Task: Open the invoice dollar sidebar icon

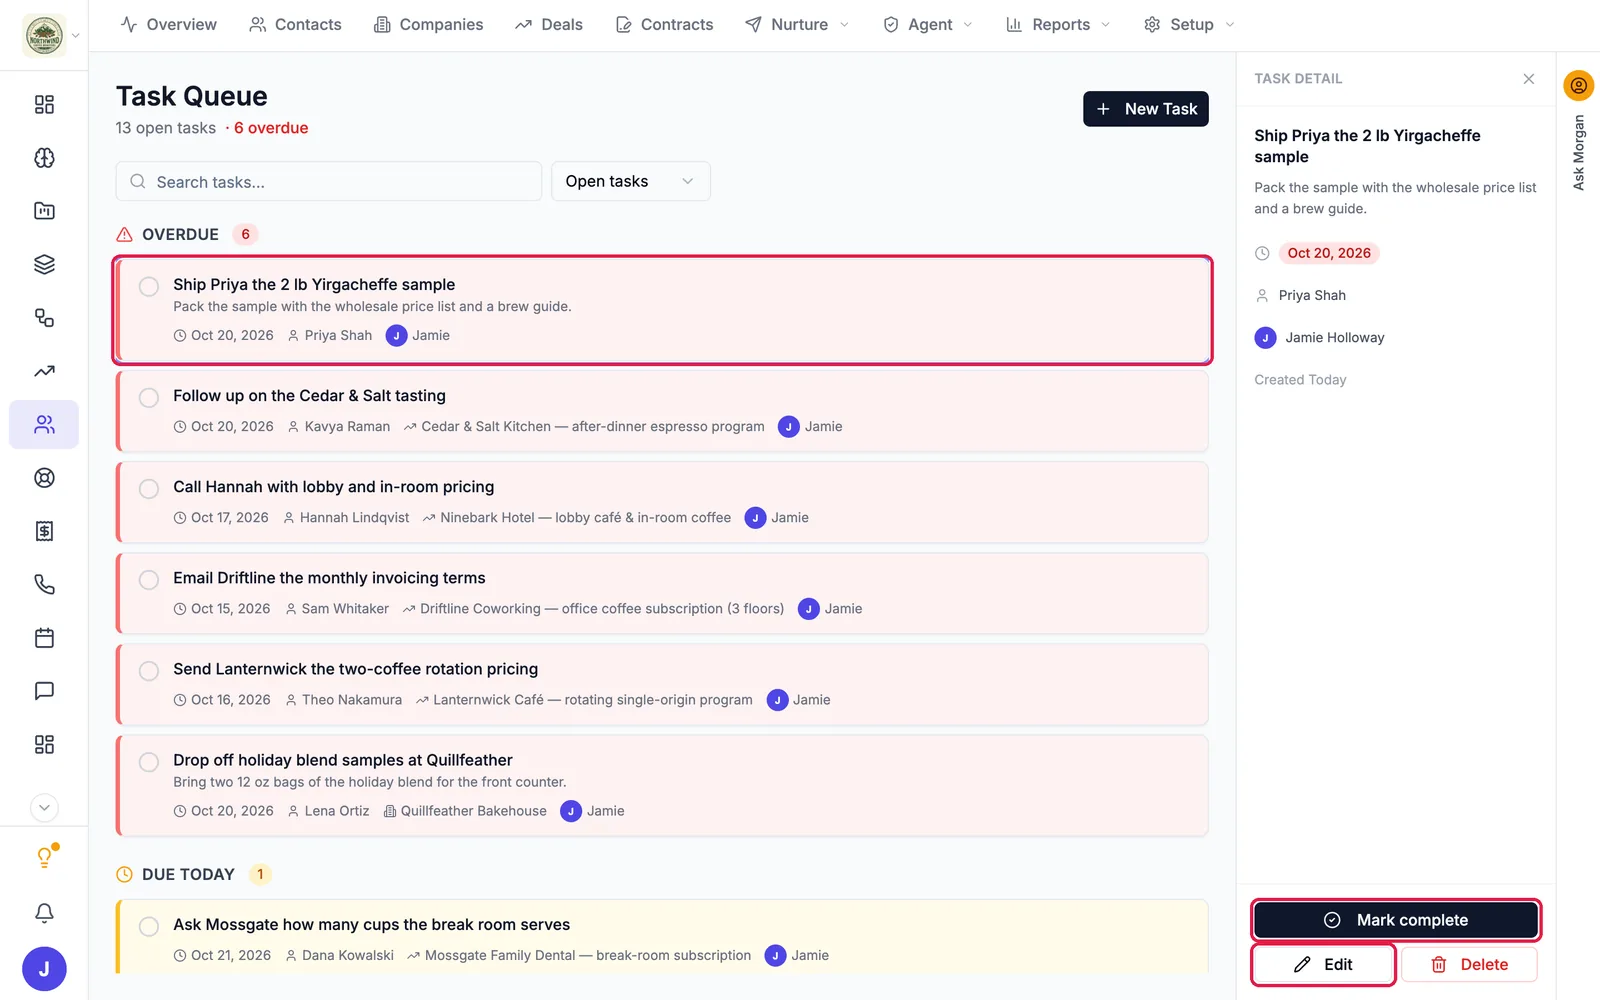Action: [x=44, y=531]
